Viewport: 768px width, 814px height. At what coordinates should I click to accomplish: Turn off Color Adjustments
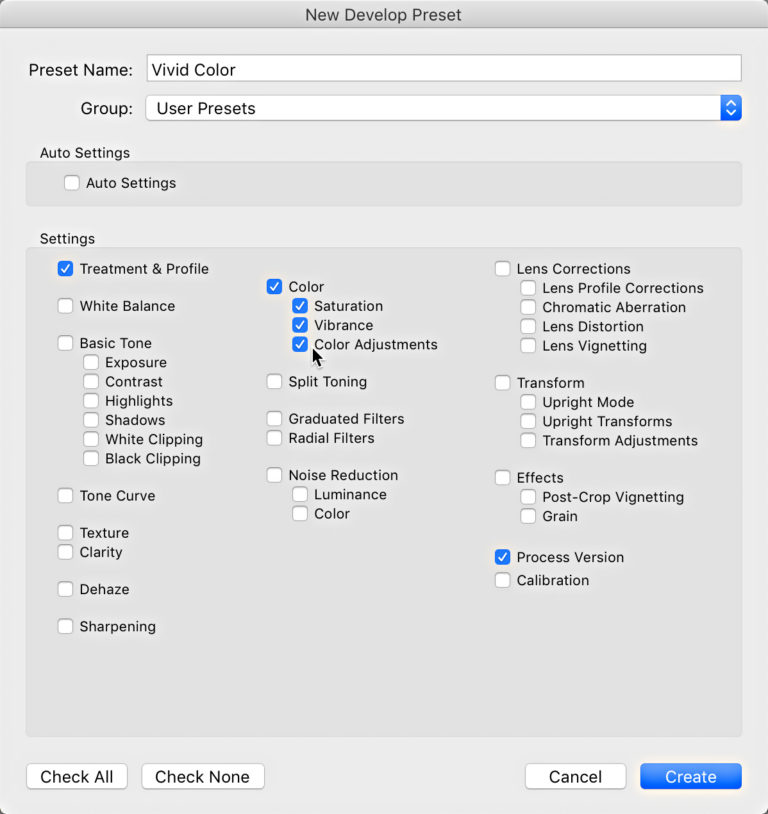300,344
